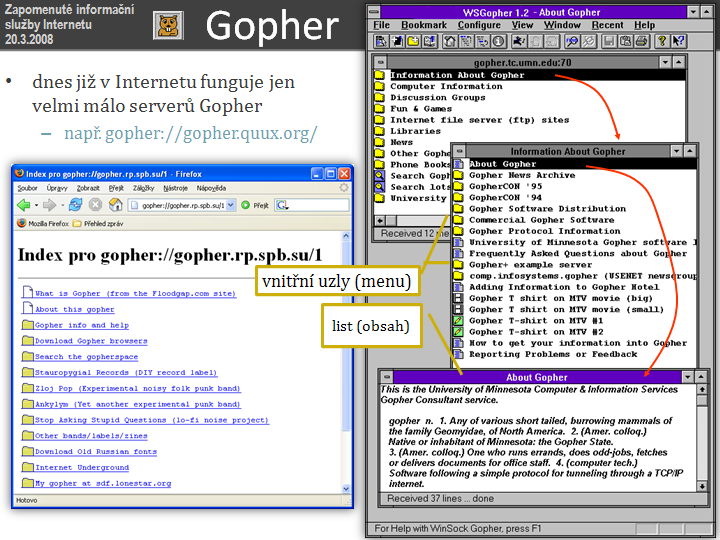
Task: Expand the Firefox address bar URL dropdown
Action: click(x=231, y=205)
